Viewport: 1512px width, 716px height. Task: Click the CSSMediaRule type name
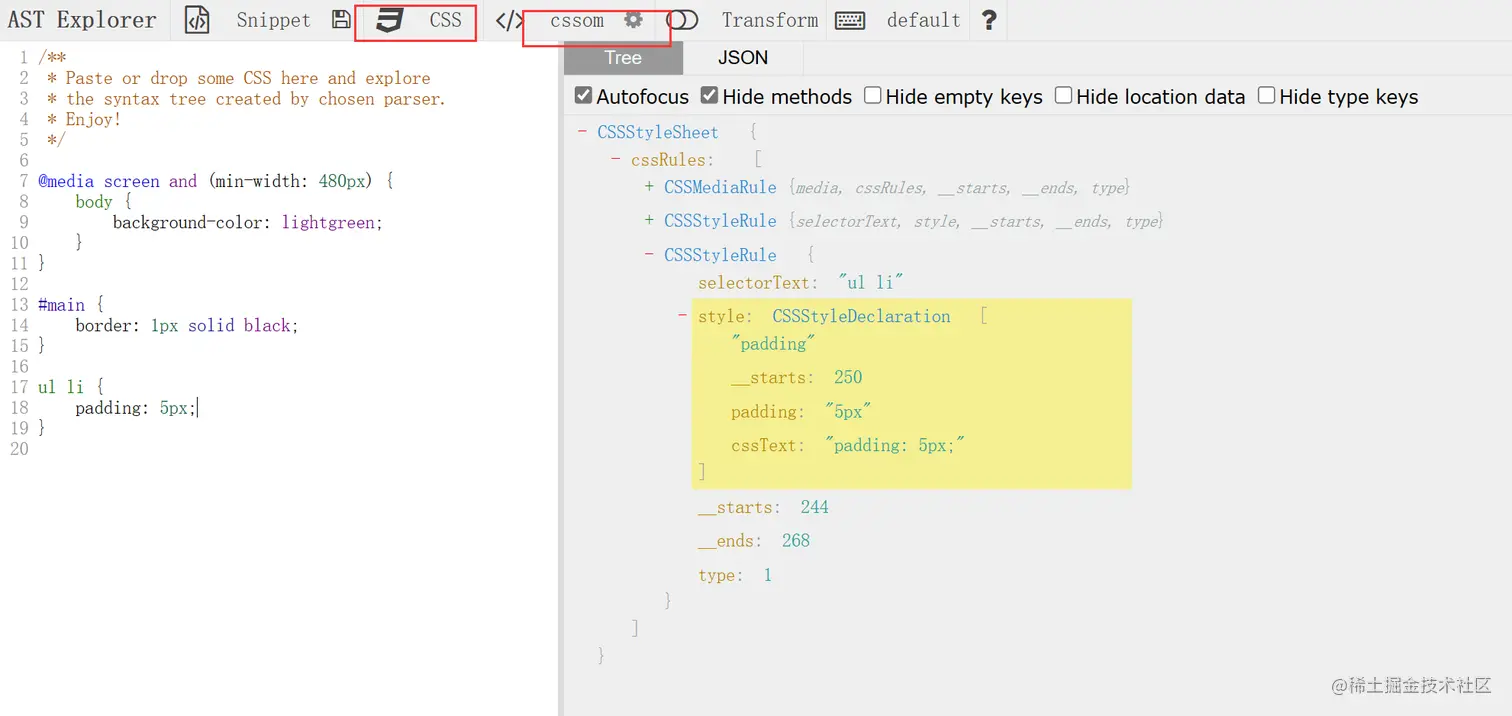point(720,187)
